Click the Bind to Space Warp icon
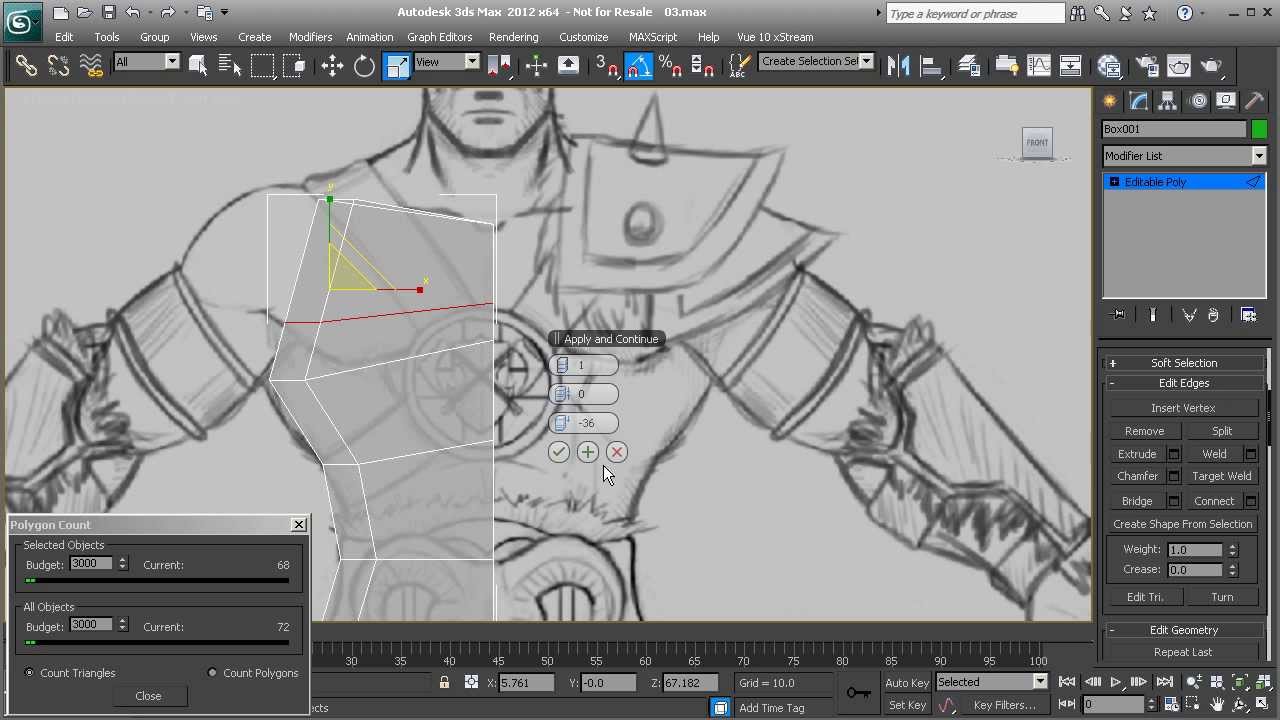The width and height of the screenshot is (1280, 720). pyautogui.click(x=91, y=66)
